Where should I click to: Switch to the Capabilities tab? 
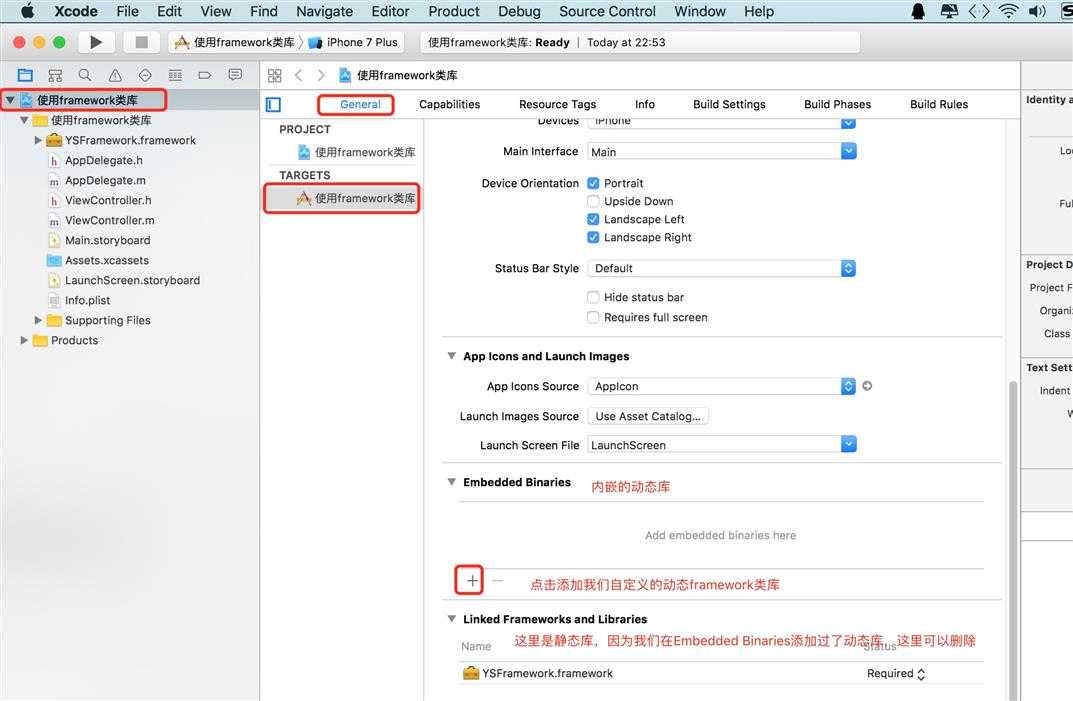point(450,105)
